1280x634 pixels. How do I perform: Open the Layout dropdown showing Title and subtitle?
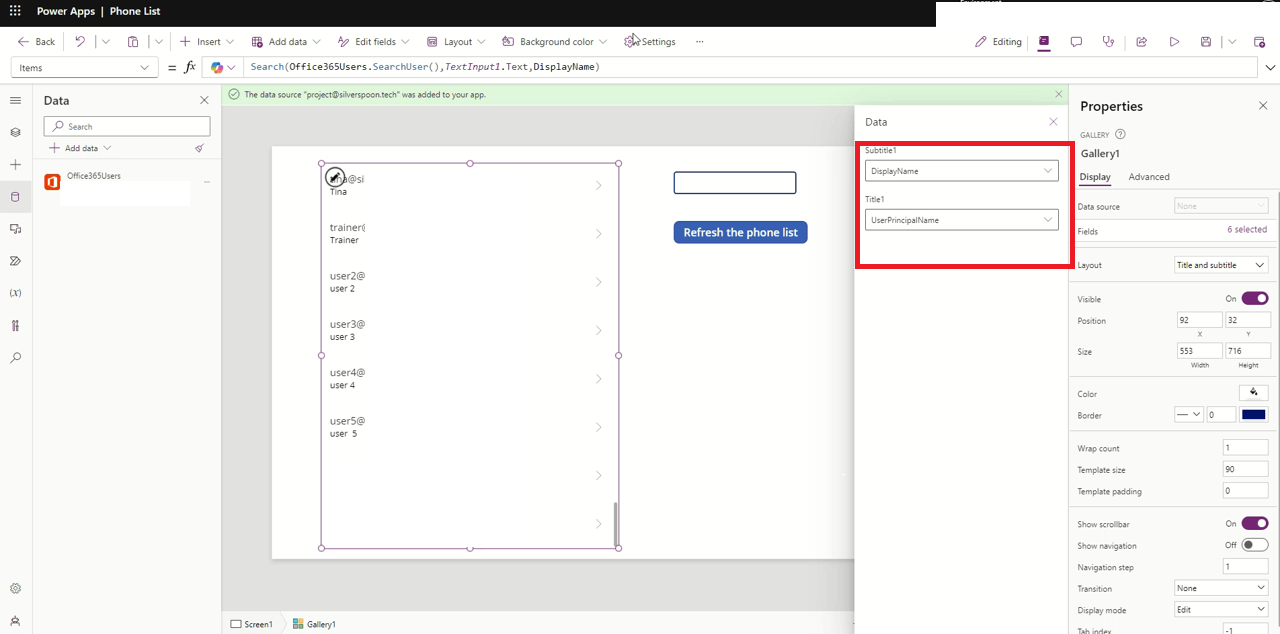pos(1220,264)
